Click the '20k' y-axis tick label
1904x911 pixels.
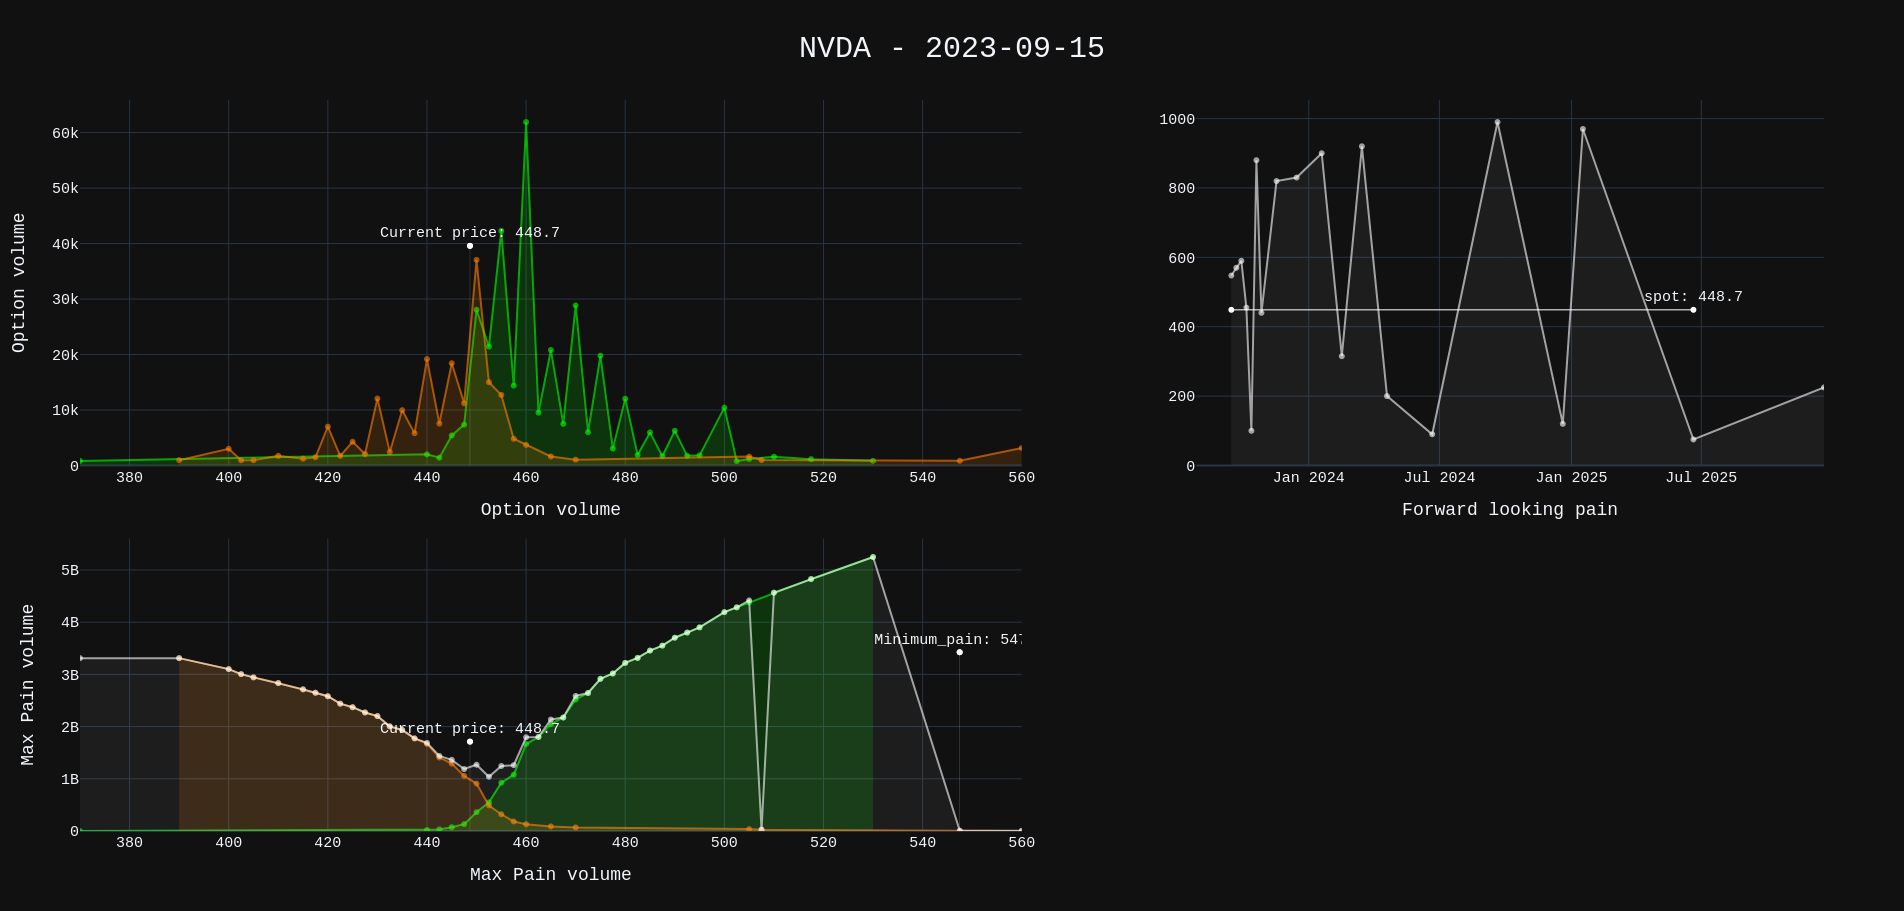tap(65, 355)
